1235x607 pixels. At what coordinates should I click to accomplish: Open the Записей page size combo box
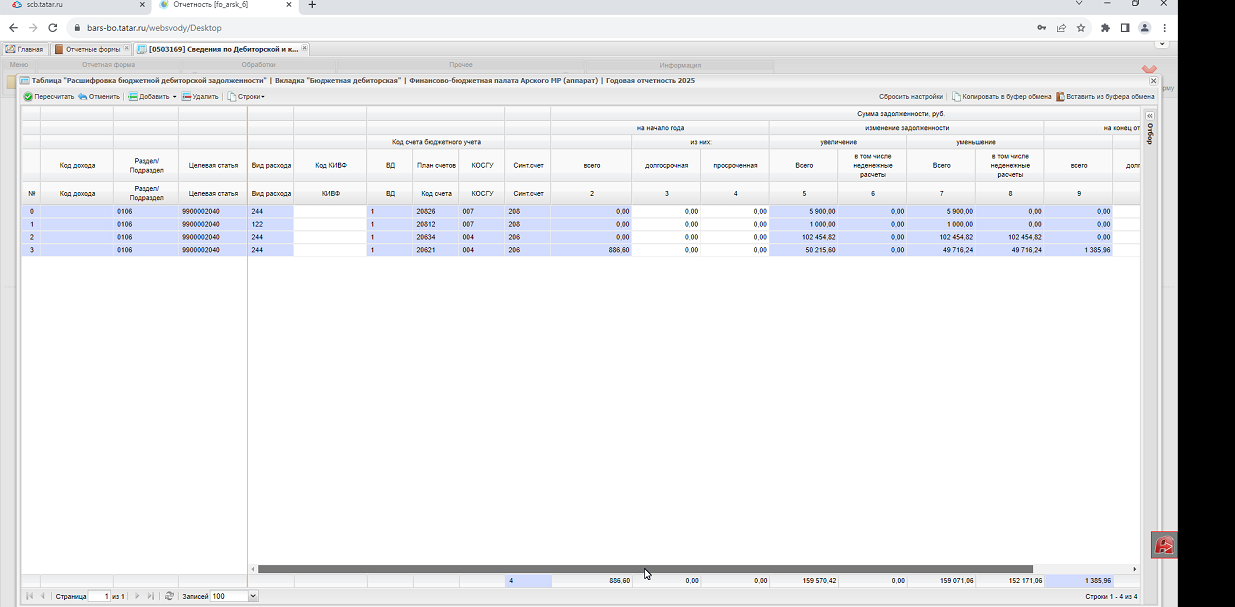253,596
